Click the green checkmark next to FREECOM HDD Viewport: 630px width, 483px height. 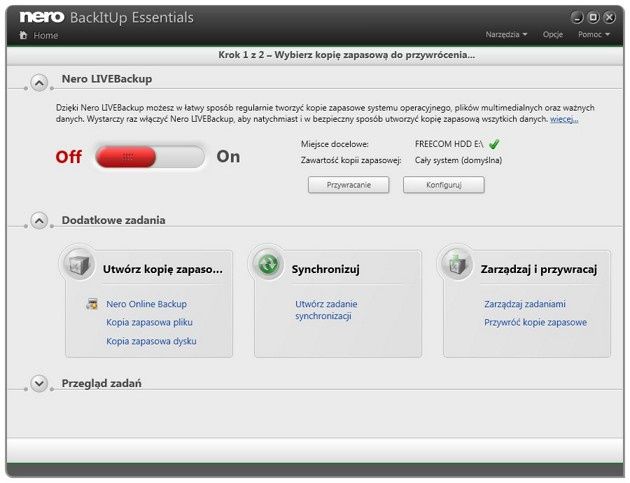pos(494,144)
